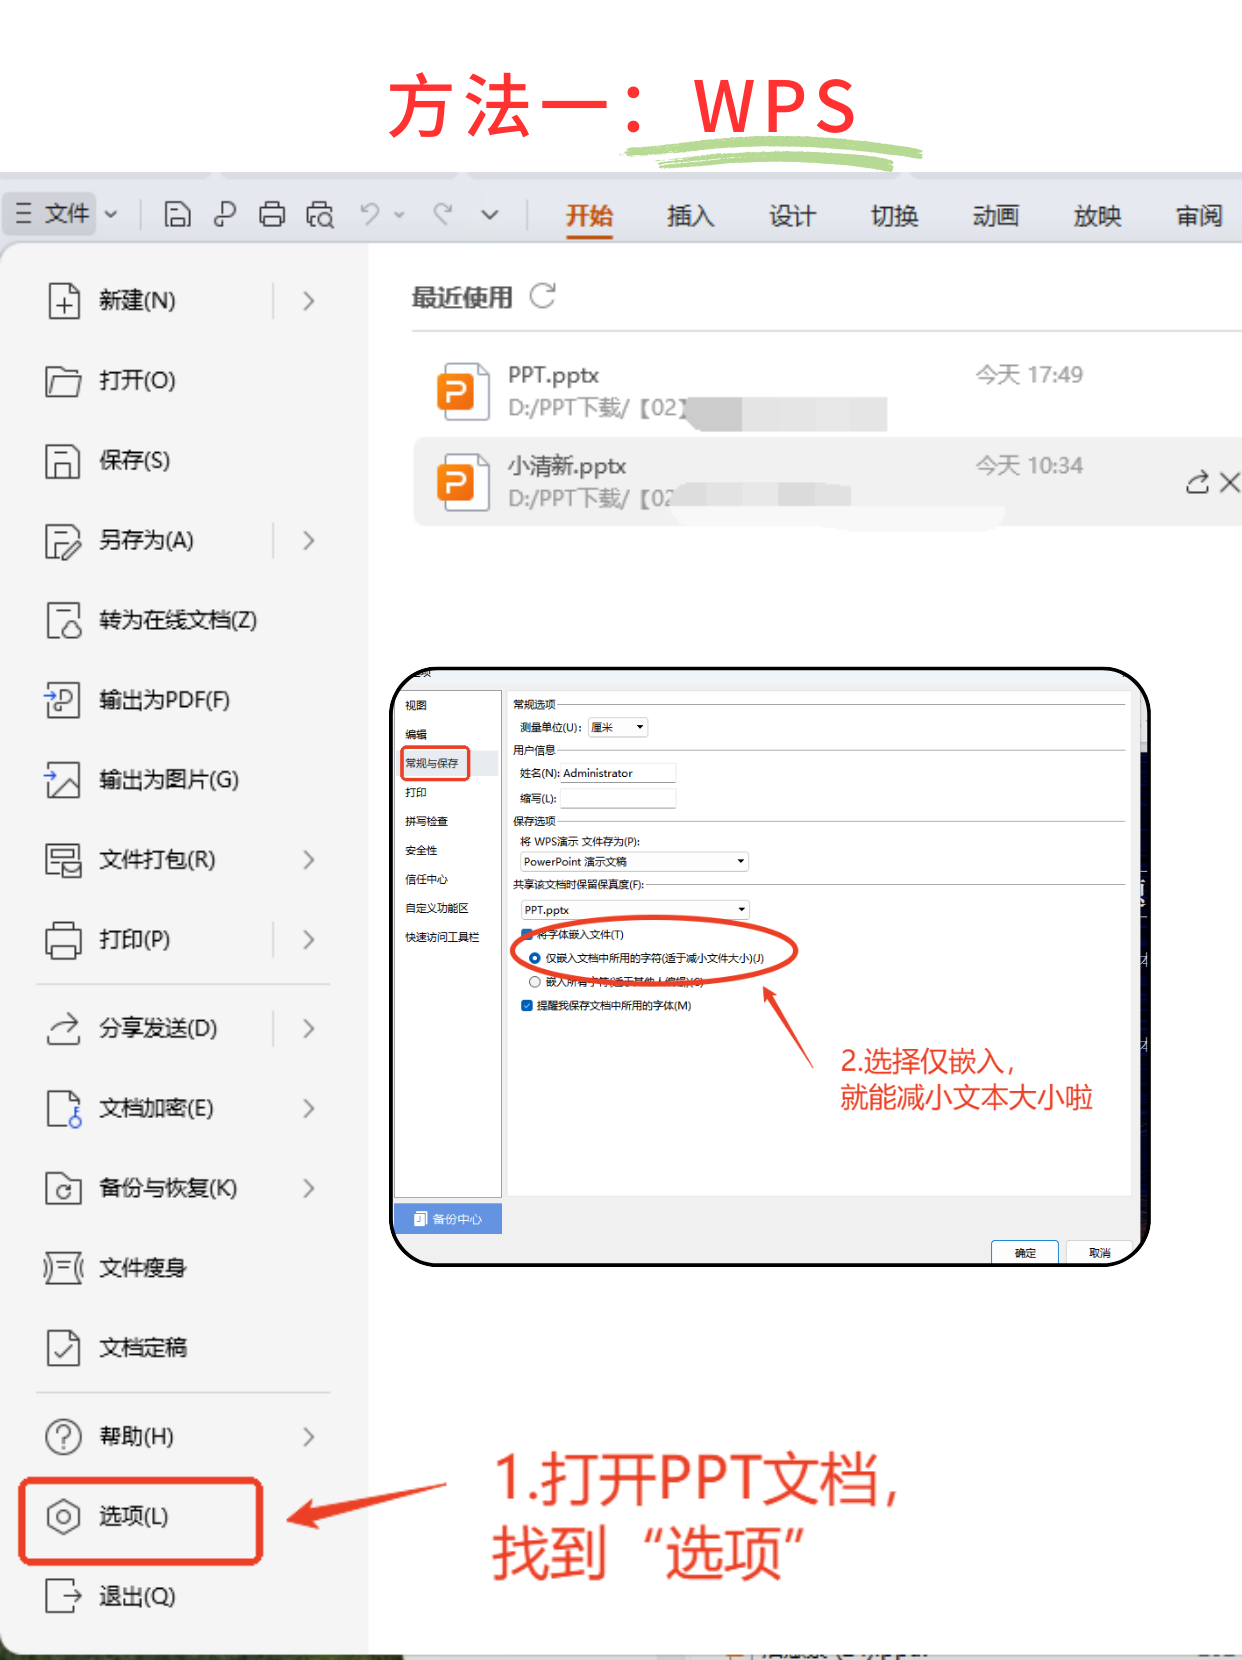This screenshot has height=1660, width=1242.
Task: Click the Redo arrow icon in the toolbar
Action: tap(443, 213)
